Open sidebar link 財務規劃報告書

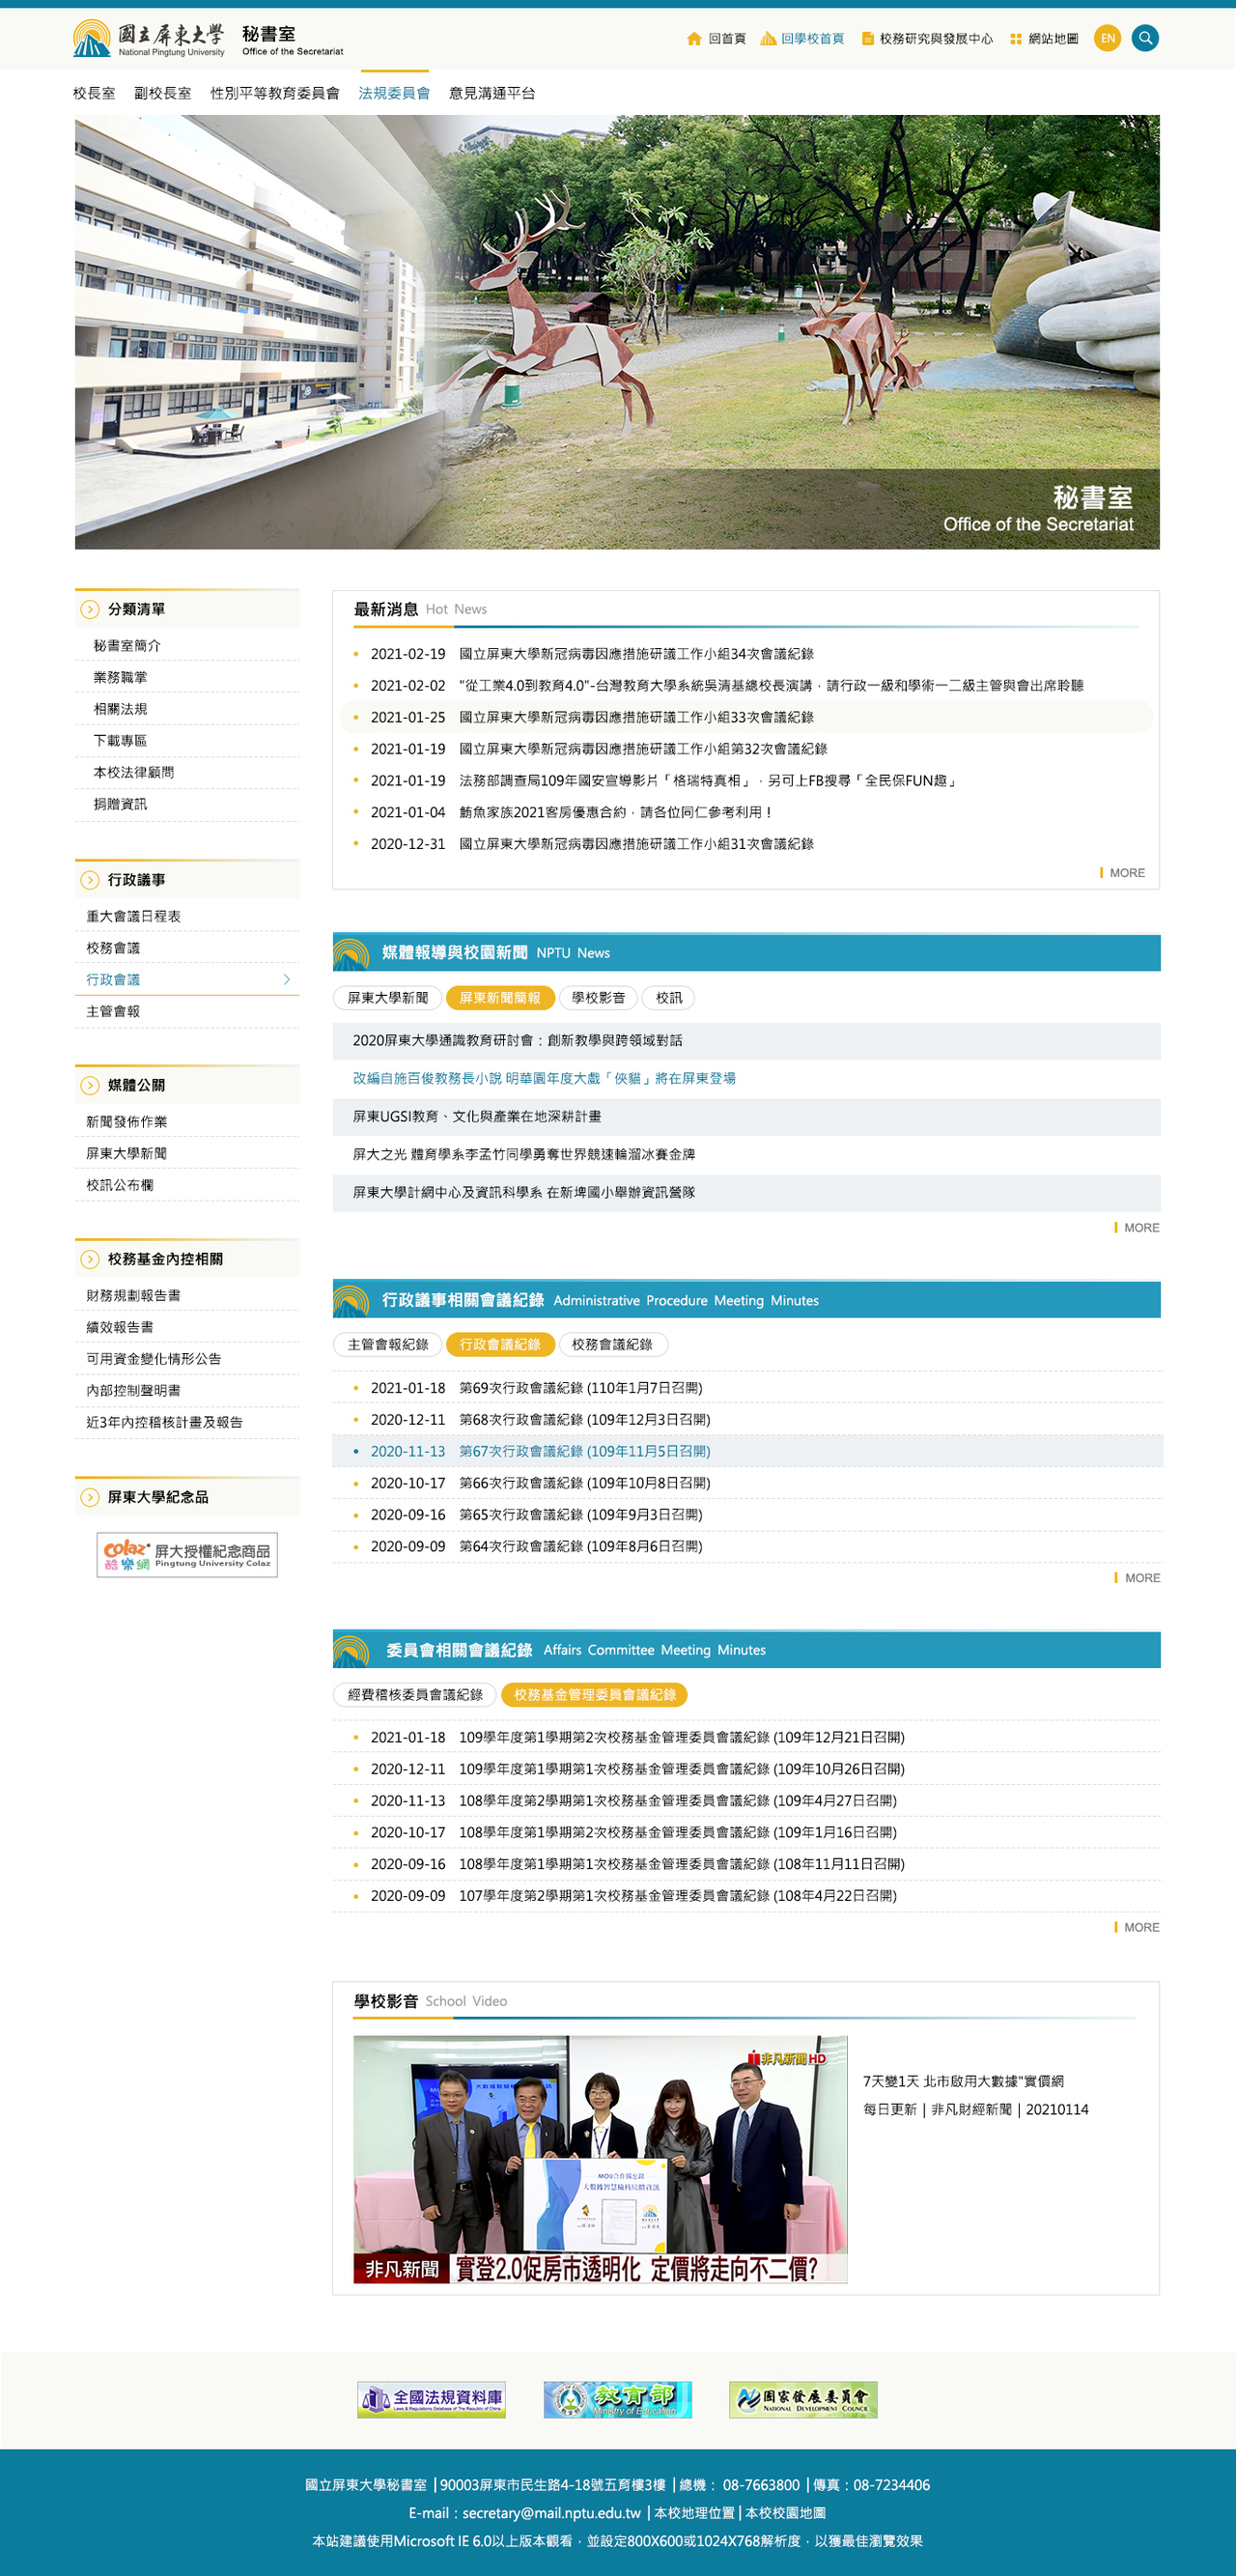tap(133, 1296)
